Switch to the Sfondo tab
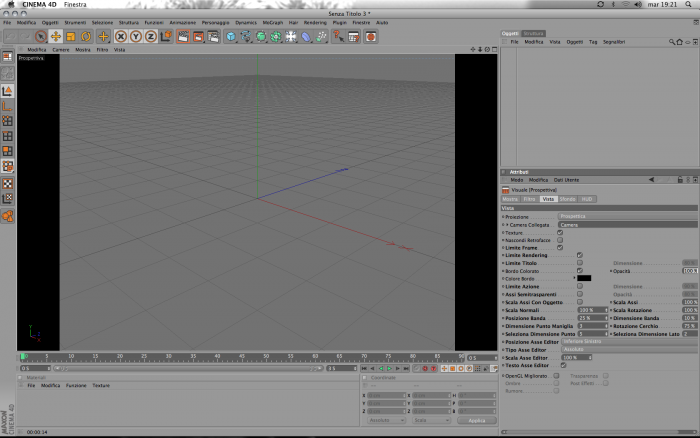The image size is (700, 438). (567, 199)
